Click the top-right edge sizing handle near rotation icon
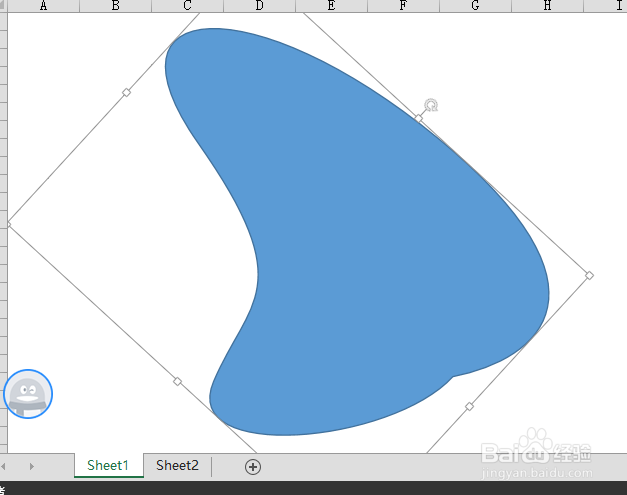The image size is (627, 495). [419, 118]
